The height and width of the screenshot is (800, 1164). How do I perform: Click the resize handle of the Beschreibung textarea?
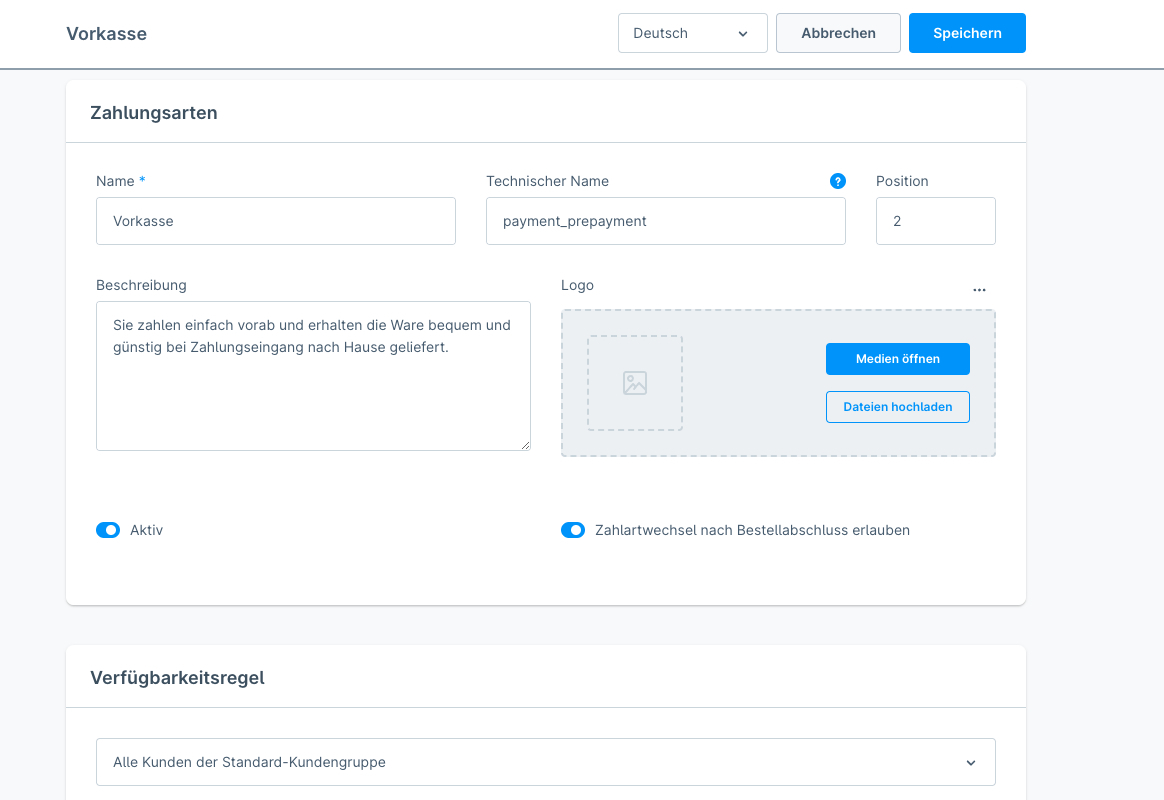525,445
